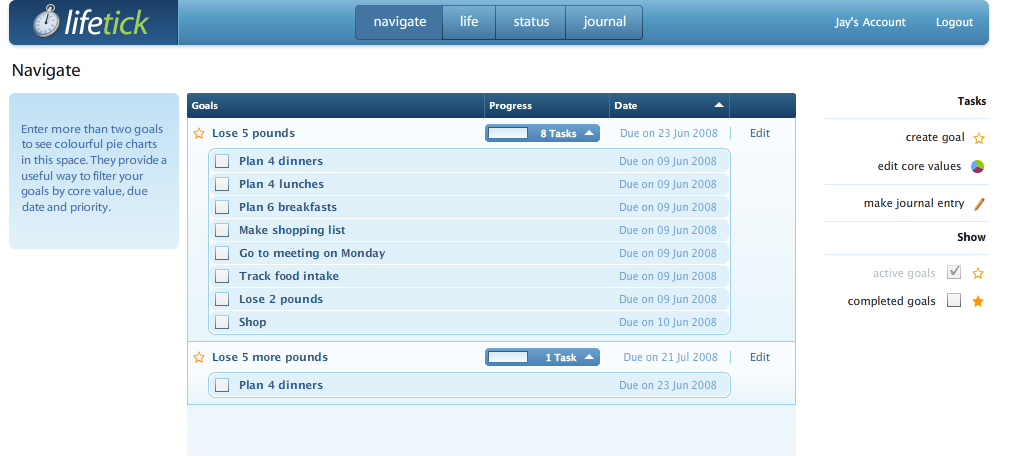Screen dimensions: 1029x456
Task: Open the status tab
Action: [x=530, y=22]
